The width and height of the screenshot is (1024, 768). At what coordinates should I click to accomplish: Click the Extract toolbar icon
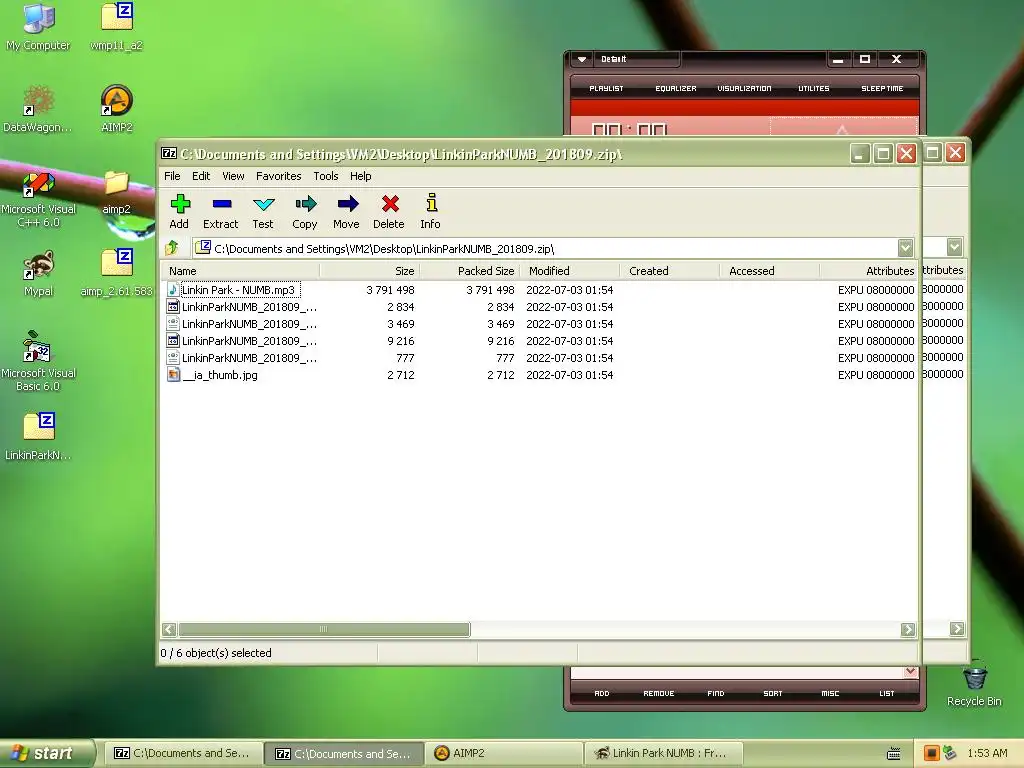click(x=221, y=212)
